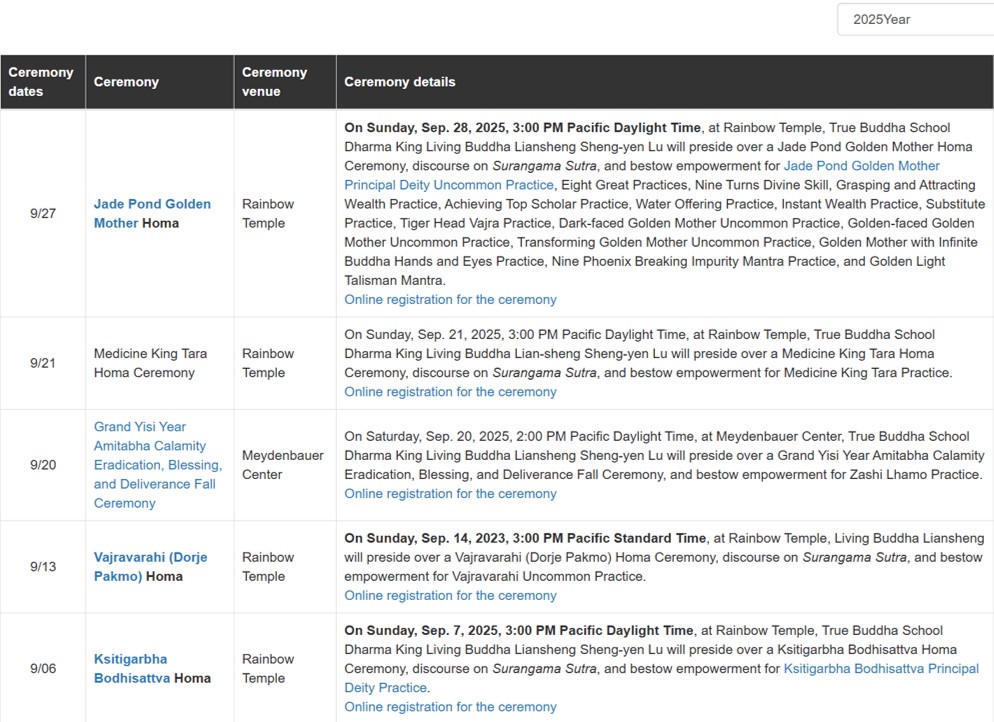Open online registration for the 9/13 ceremony
The image size is (994, 722).
point(450,595)
